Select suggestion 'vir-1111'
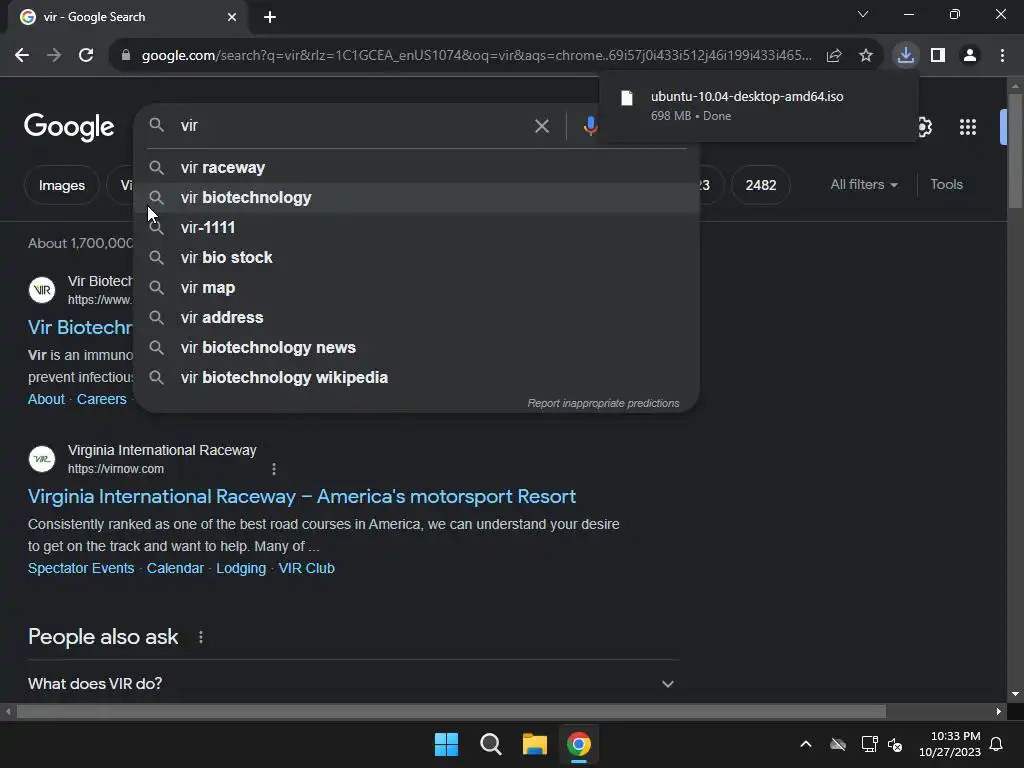Viewport: 1024px width, 768px height. coord(417,228)
